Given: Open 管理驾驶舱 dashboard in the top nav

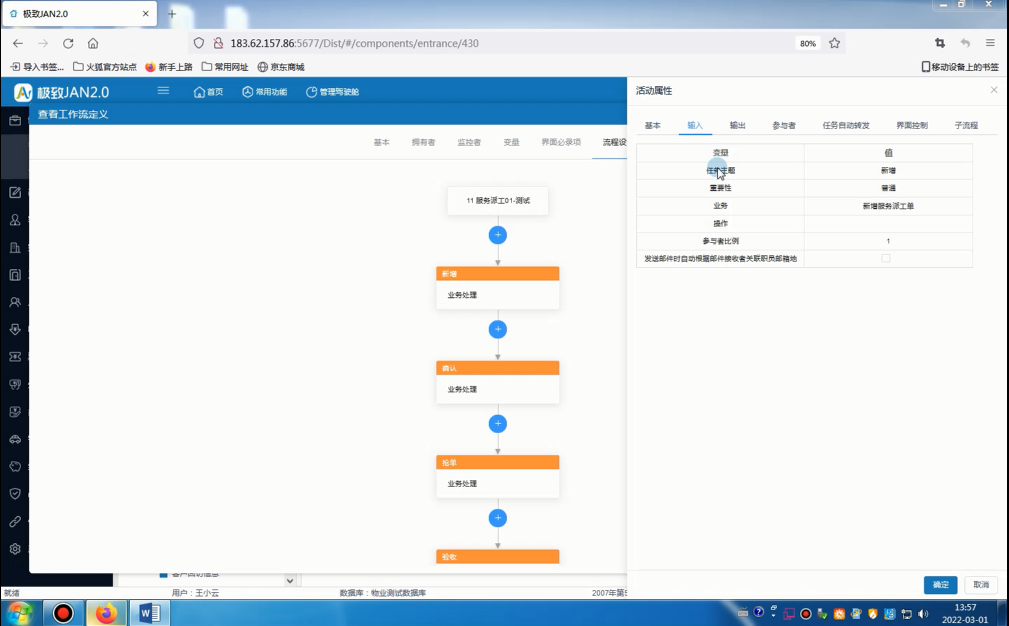Looking at the screenshot, I should pos(332,92).
